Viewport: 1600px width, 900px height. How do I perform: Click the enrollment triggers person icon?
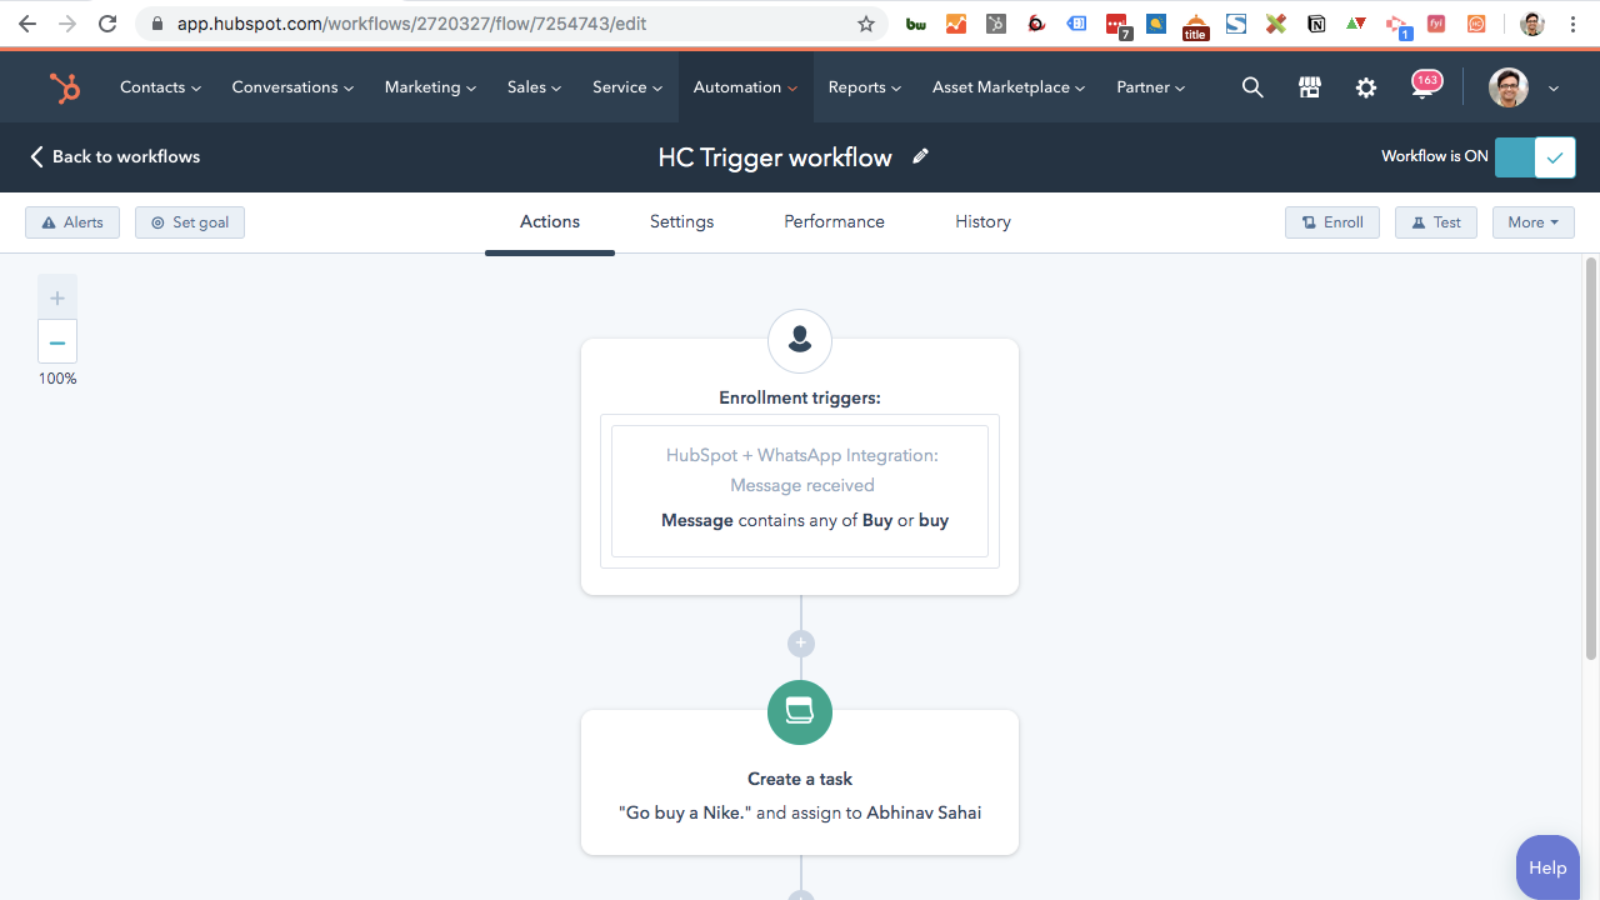[x=799, y=341]
